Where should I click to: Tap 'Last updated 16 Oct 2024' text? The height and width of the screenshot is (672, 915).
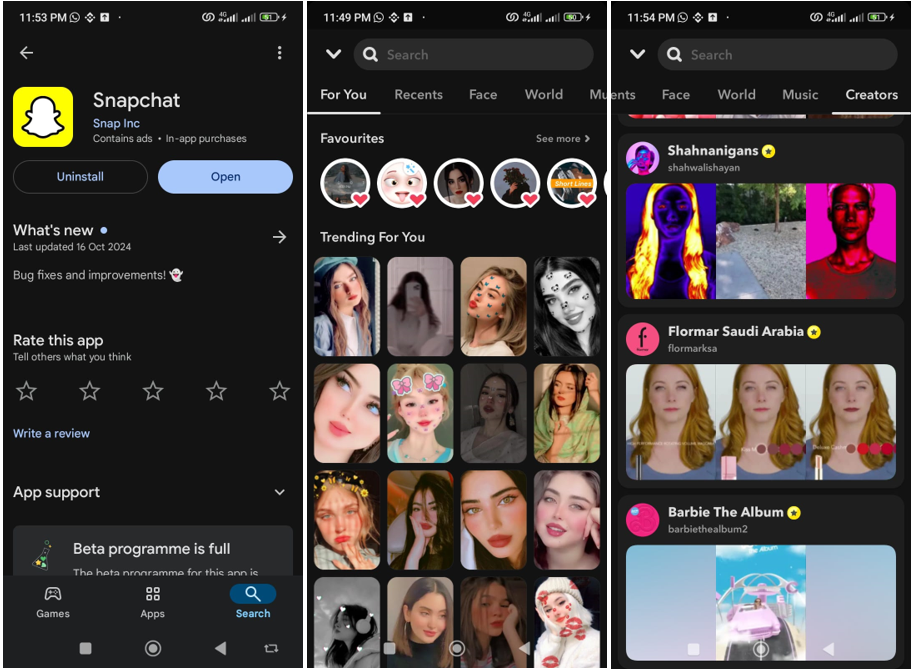click(x=72, y=247)
